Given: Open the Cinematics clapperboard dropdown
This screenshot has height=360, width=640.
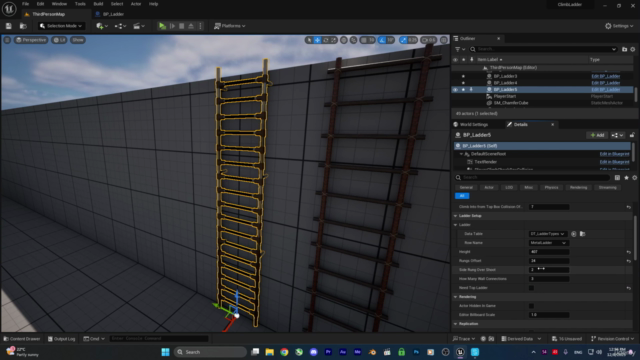Looking at the screenshot, I should click(x=139, y=26).
